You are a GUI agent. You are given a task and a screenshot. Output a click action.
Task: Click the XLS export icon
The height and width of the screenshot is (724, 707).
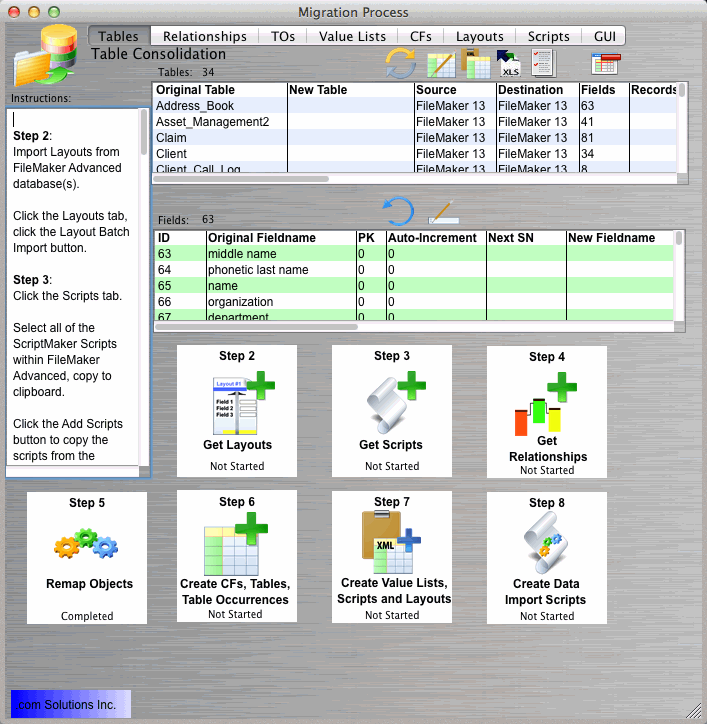click(x=509, y=64)
